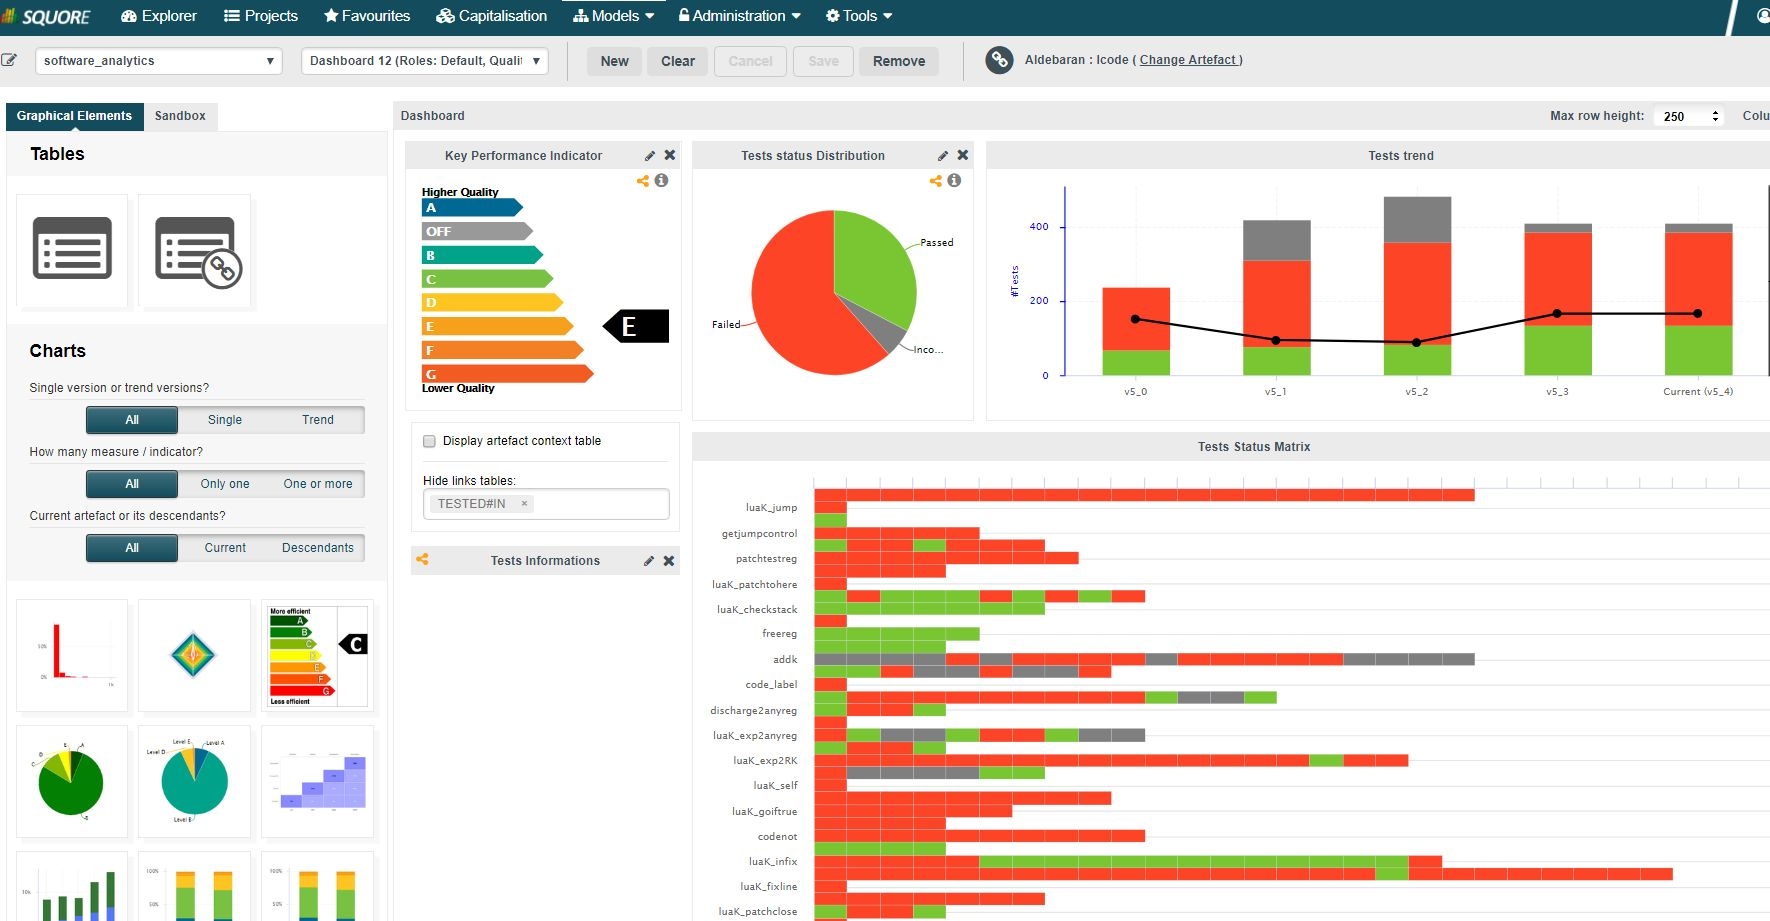Viewport: 1770px width, 921px height.
Task: Close the Tests status Distribution widget
Action: 963,155
